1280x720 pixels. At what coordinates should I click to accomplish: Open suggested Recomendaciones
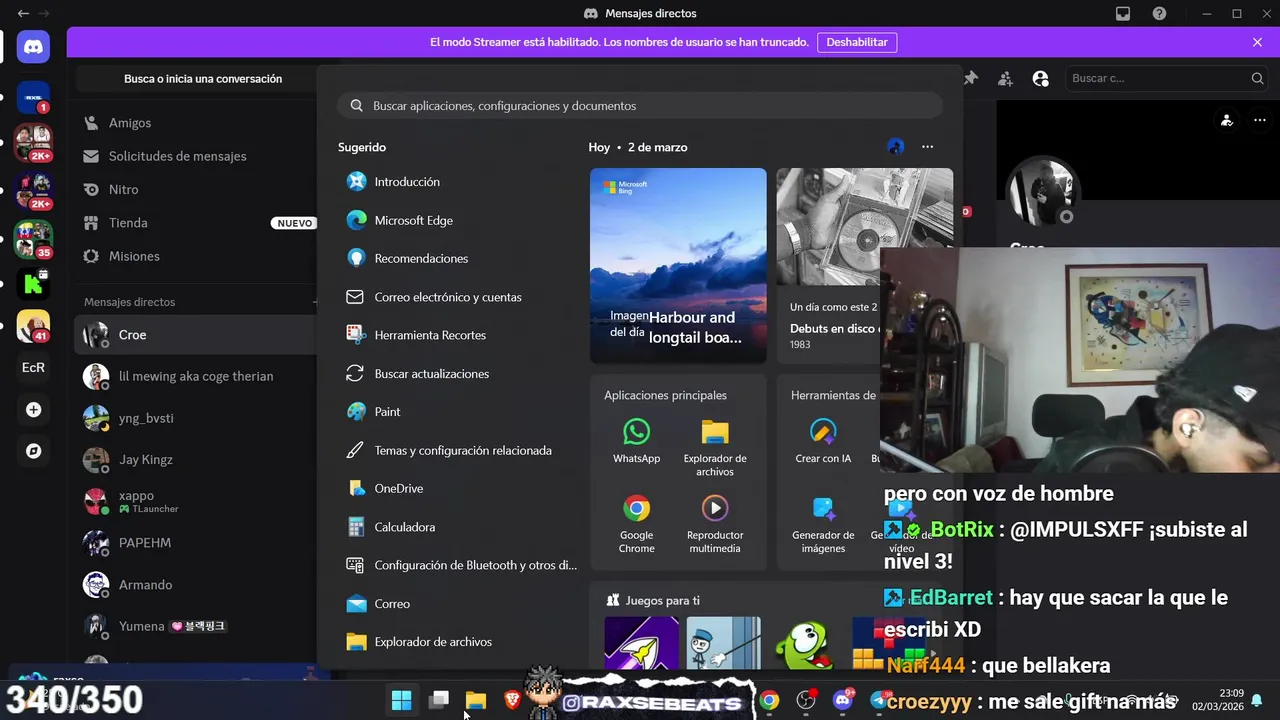pyautogui.click(x=460, y=258)
